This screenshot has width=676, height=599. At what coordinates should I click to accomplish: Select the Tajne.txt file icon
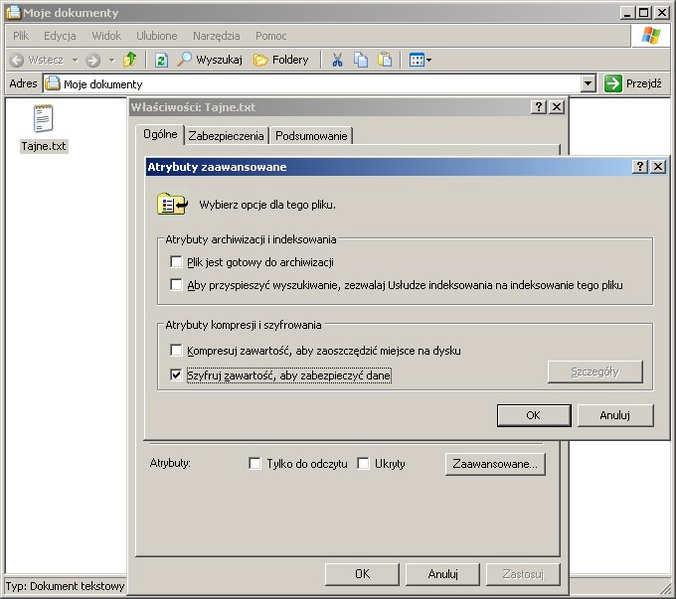[x=43, y=119]
